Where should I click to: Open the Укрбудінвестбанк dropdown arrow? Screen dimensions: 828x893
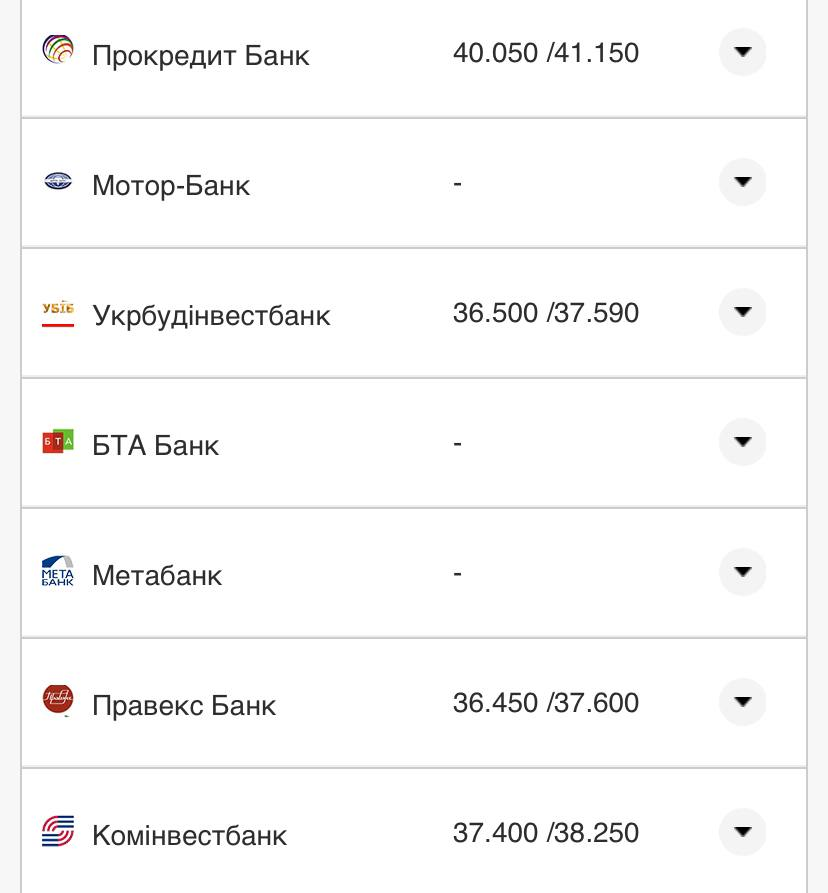pos(742,312)
